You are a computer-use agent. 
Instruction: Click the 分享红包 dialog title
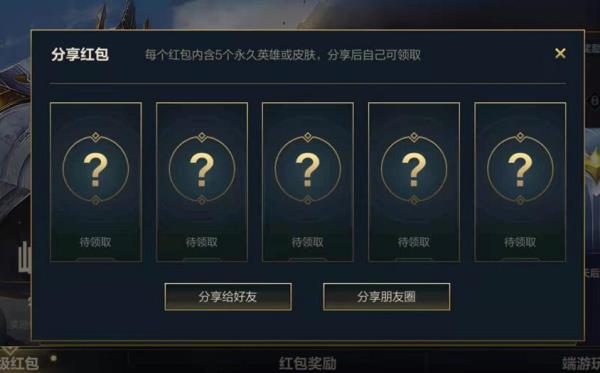point(80,55)
